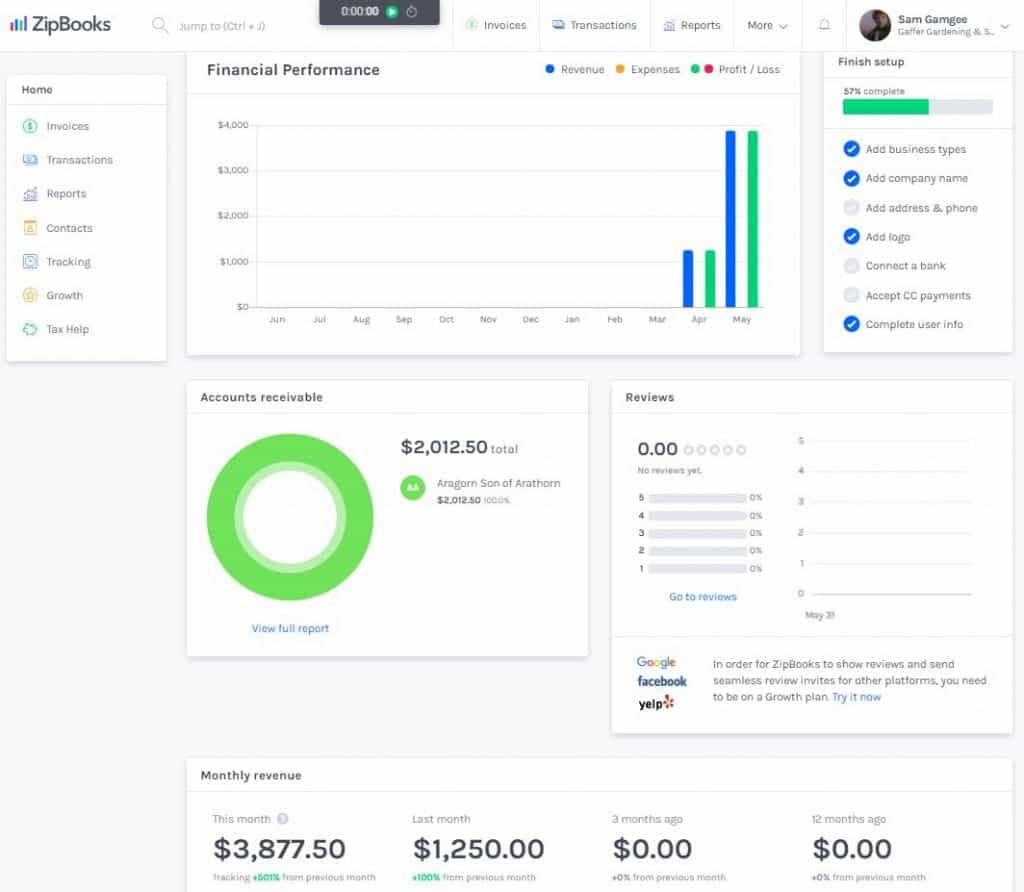Select Home in the sidebar

tap(37, 89)
